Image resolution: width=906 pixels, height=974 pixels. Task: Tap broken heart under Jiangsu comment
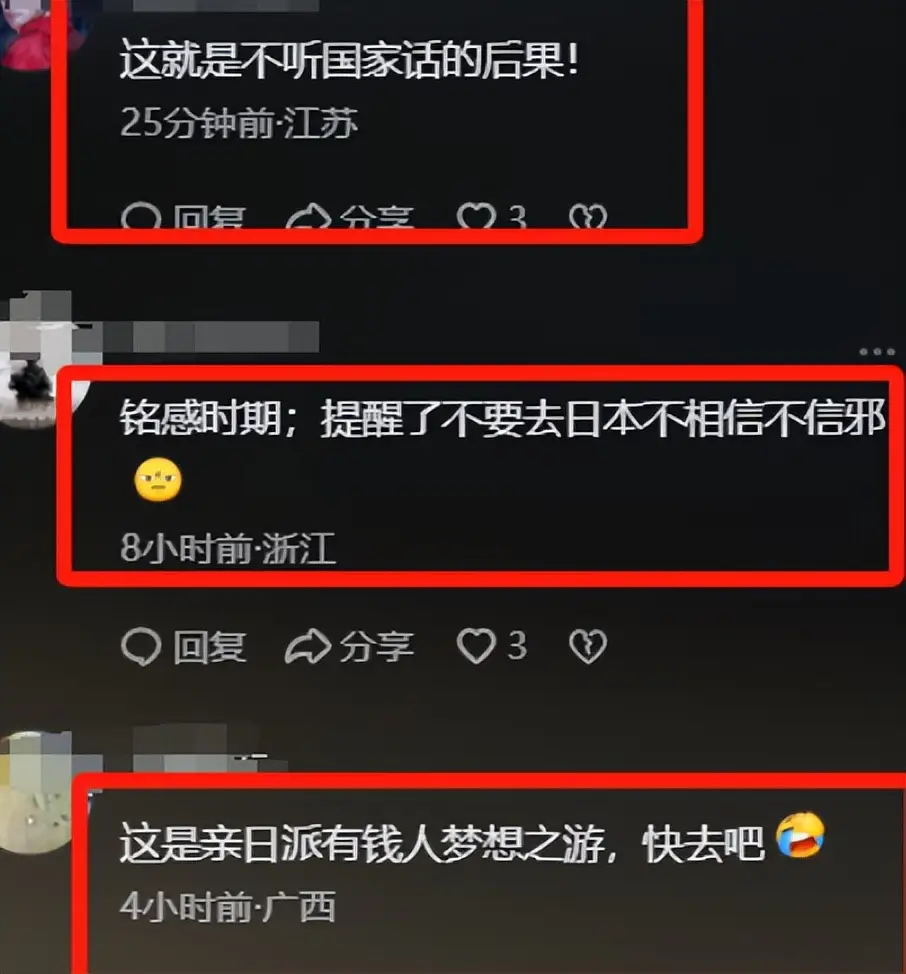[587, 217]
